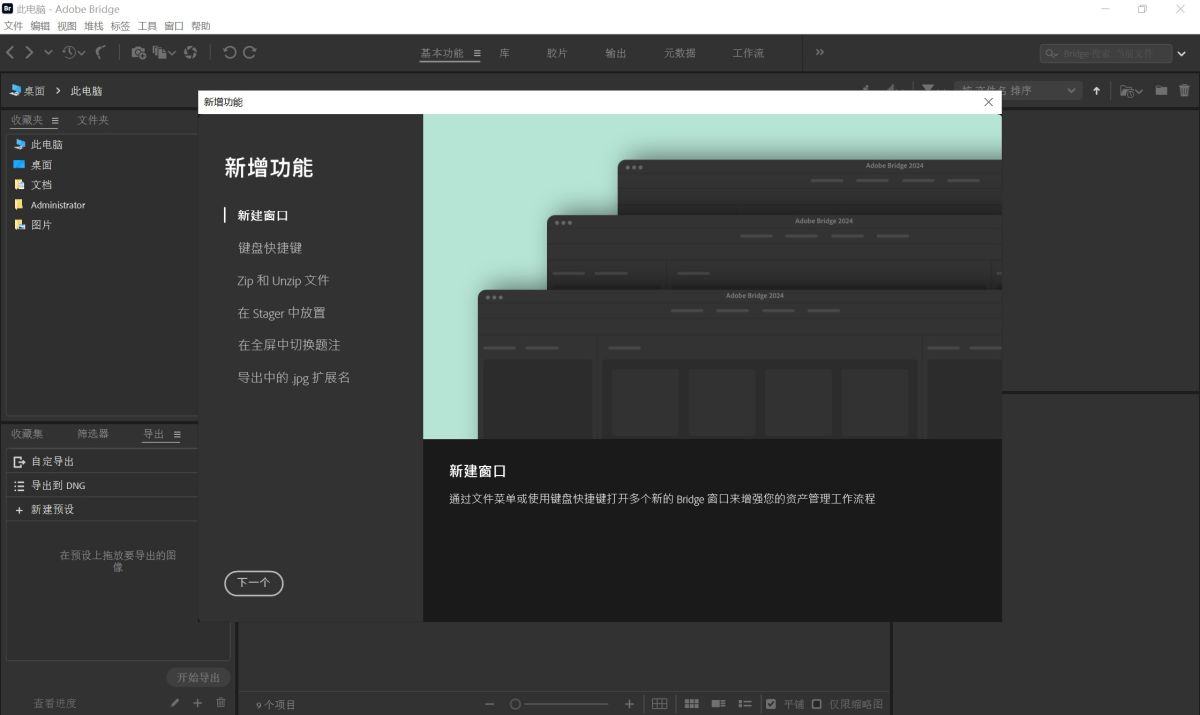Select 新建窗口 in the feature list

tap(263, 215)
